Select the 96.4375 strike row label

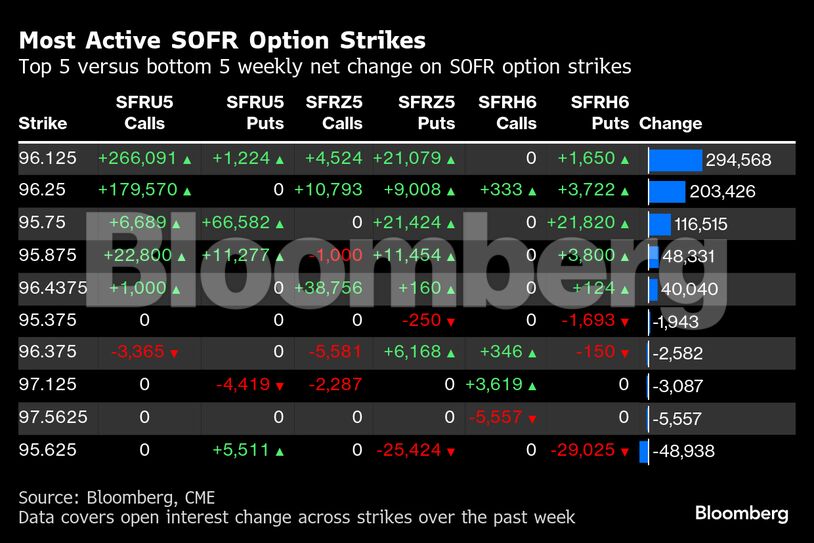(x=50, y=289)
